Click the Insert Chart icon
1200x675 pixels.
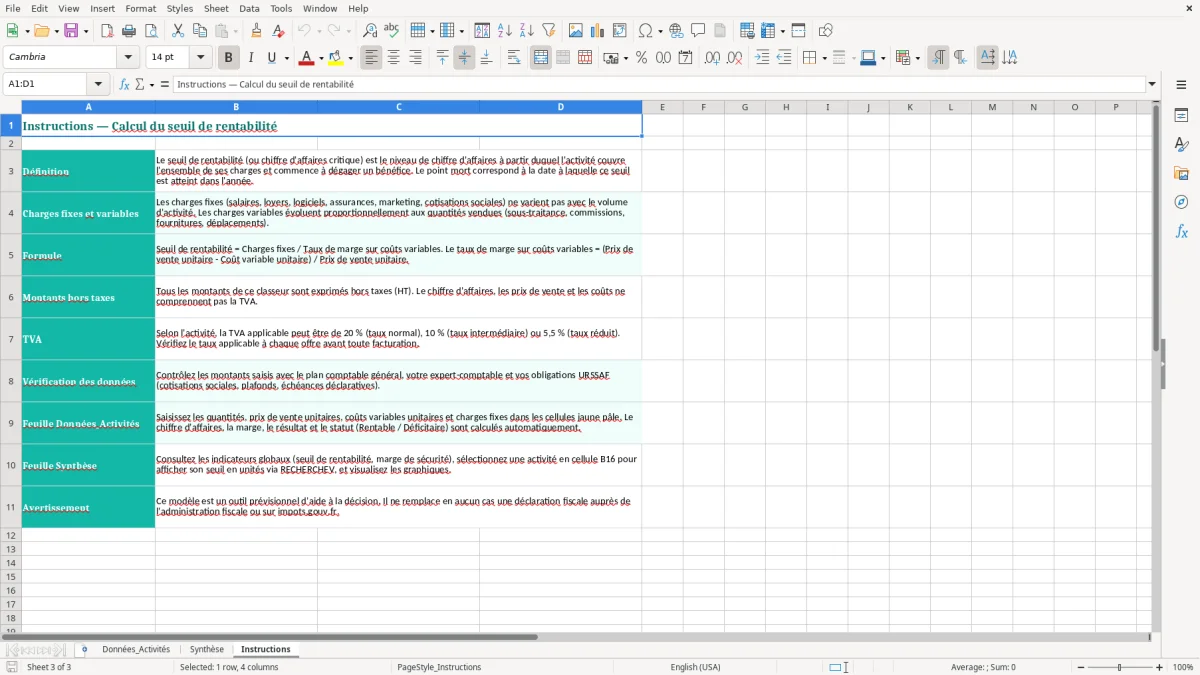(x=598, y=31)
